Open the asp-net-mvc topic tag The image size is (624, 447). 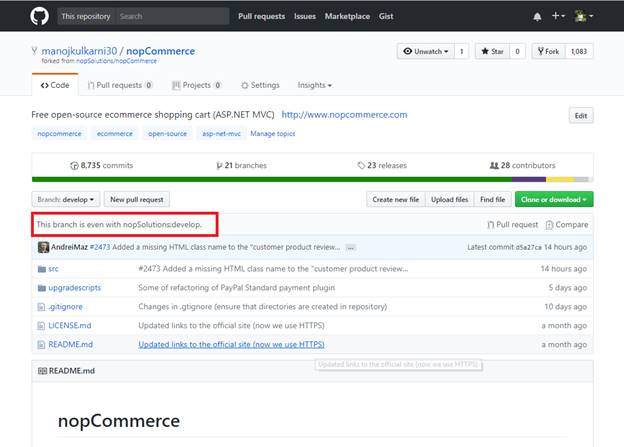tap(221, 134)
